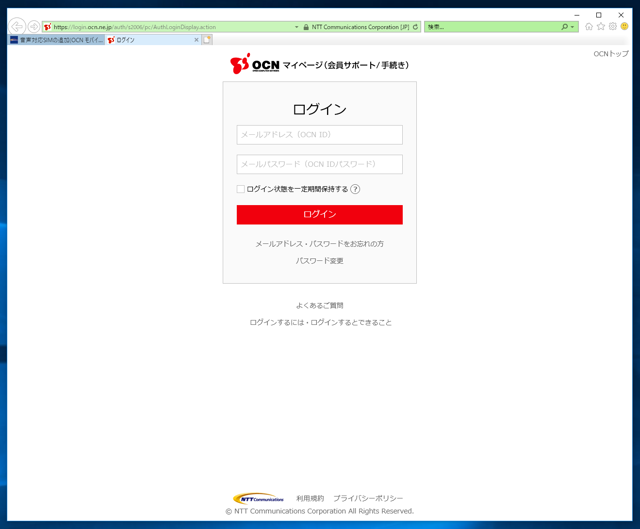View NTT Communications Corporation certificate label
This screenshot has height=529, width=640.
(360, 27)
